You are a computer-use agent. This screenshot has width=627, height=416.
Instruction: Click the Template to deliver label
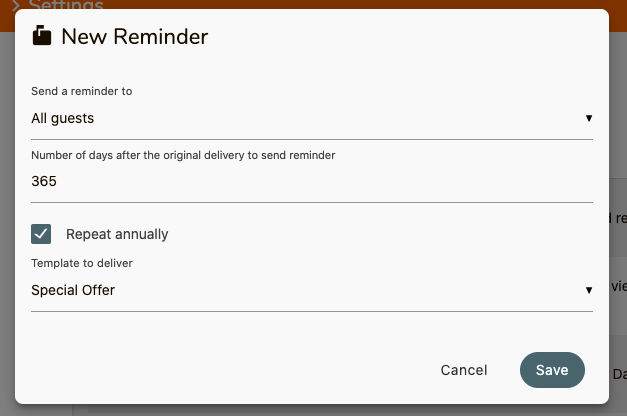coord(82,263)
